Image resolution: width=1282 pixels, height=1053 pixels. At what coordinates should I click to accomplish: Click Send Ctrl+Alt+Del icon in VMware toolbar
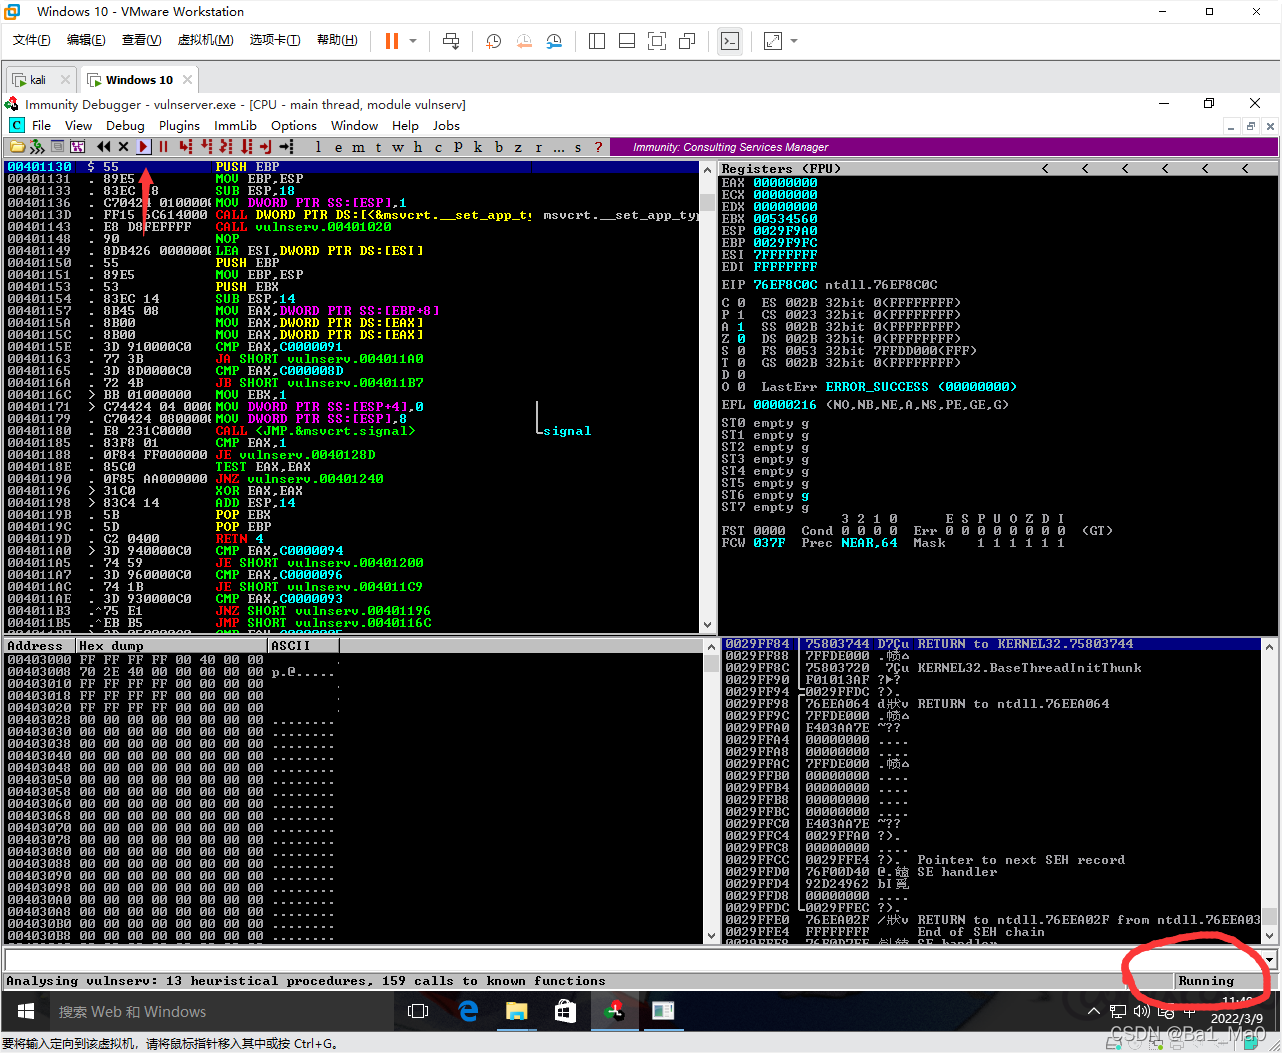pos(451,41)
